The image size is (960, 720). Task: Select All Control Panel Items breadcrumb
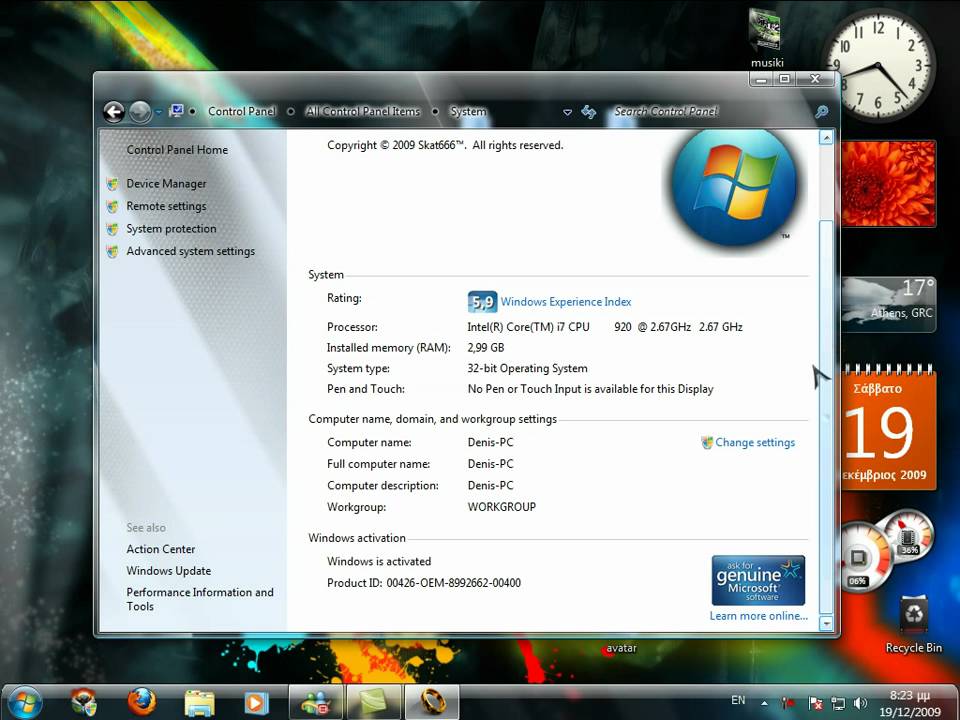[363, 111]
